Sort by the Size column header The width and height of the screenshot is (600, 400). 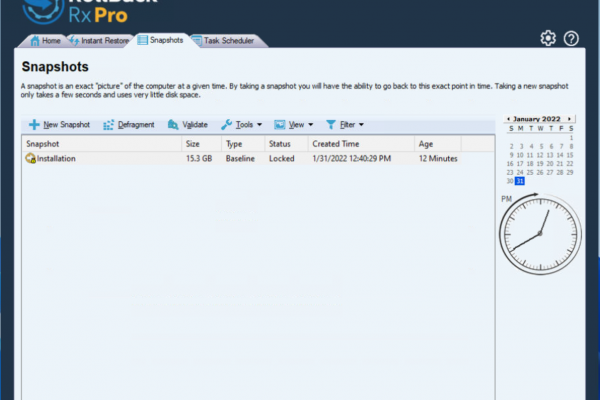[x=202, y=144]
